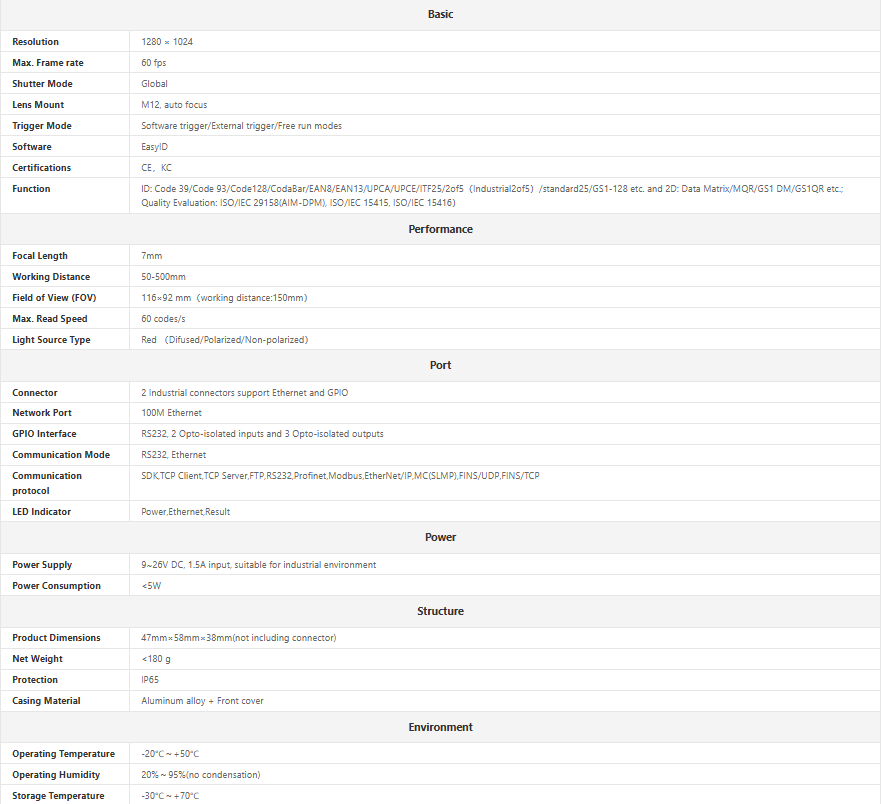The image size is (881, 804).
Task: Click the Structure section header
Action: coord(440,611)
